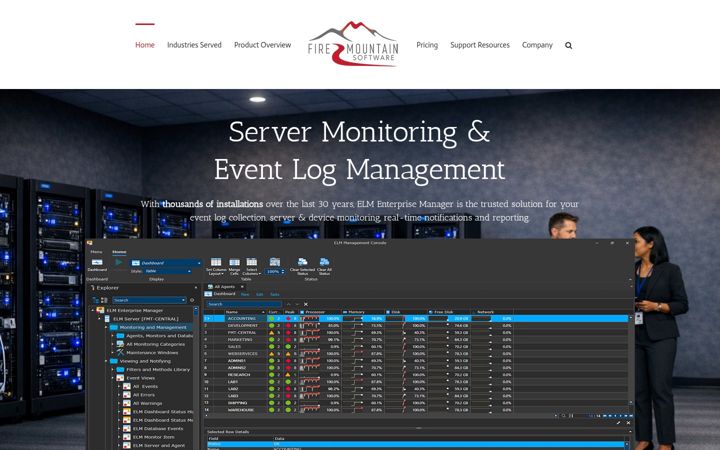Adjust the 100% zoom stepper
Screen dimensions: 720x450
tap(275, 271)
